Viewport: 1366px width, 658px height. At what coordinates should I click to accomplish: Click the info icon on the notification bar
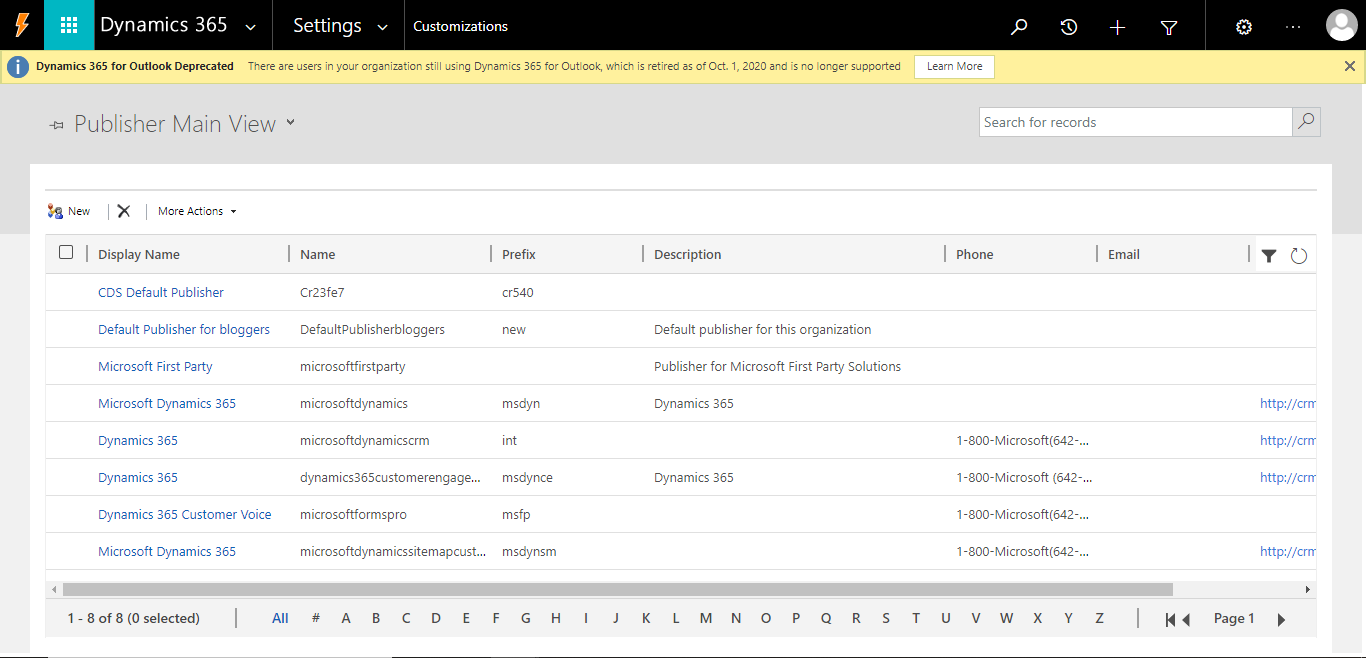tap(18, 66)
